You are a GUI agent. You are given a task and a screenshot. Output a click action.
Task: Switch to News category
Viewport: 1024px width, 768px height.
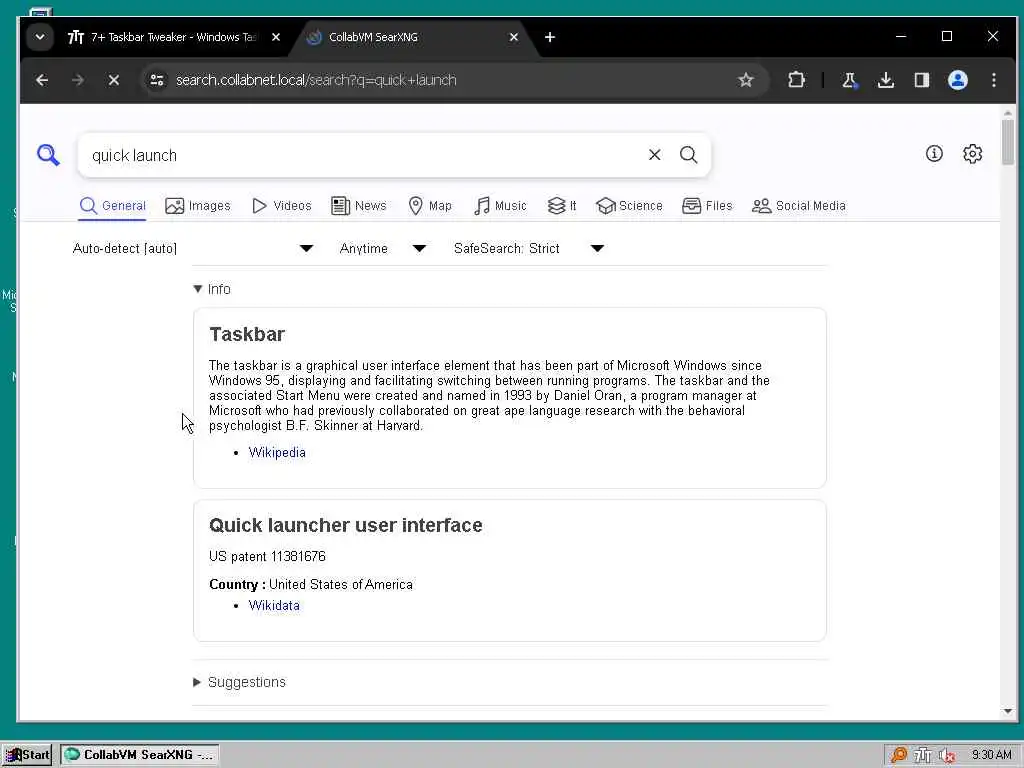359,206
